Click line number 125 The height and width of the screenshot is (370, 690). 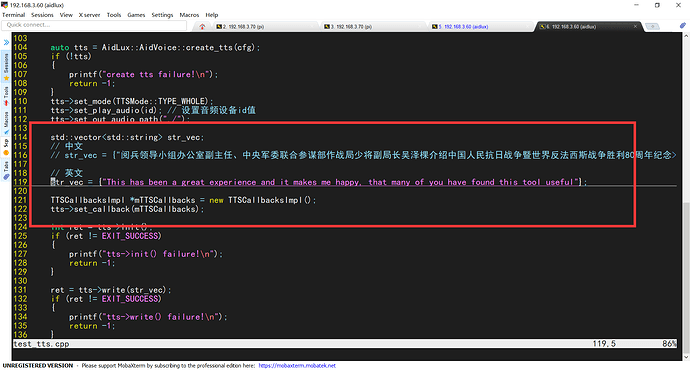click(x=20, y=236)
